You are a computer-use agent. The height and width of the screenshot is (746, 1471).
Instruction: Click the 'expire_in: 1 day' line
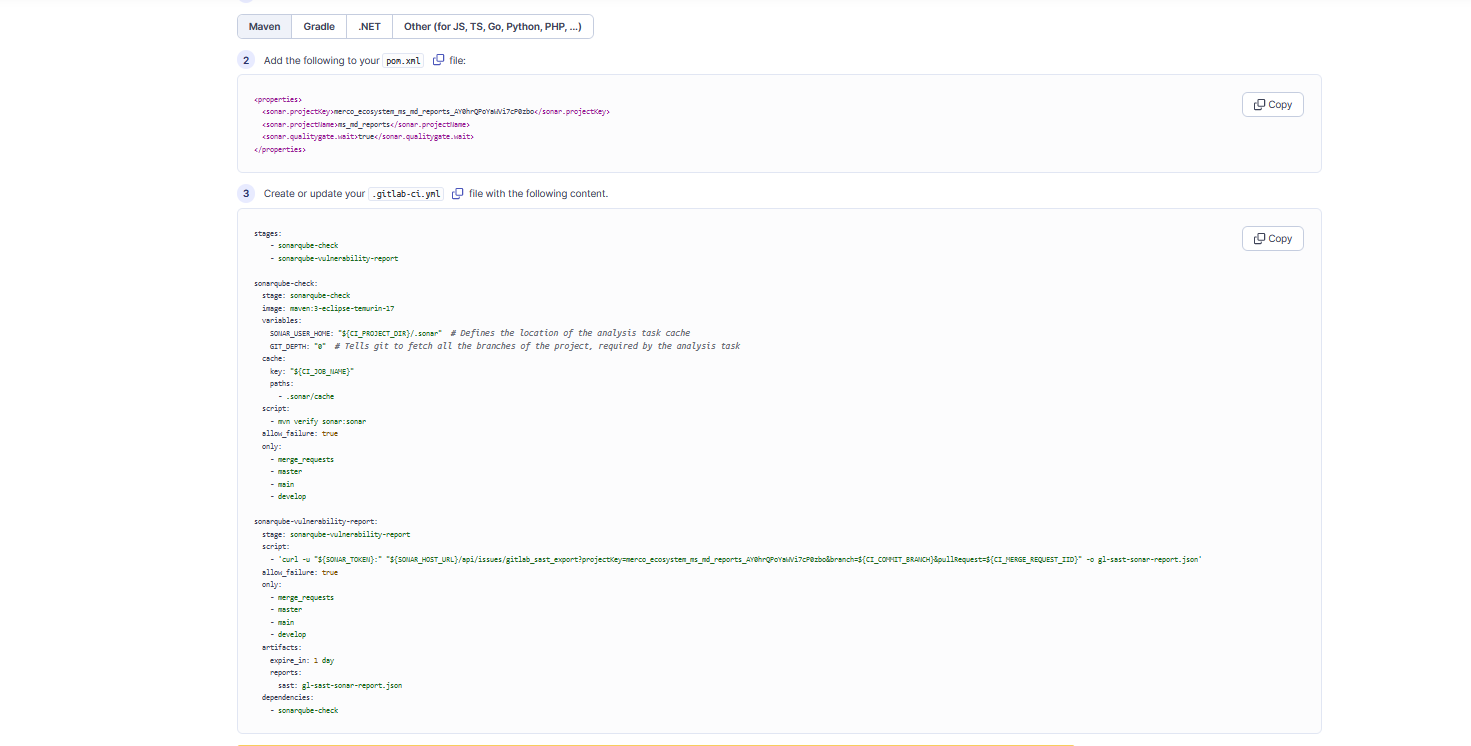pos(302,660)
